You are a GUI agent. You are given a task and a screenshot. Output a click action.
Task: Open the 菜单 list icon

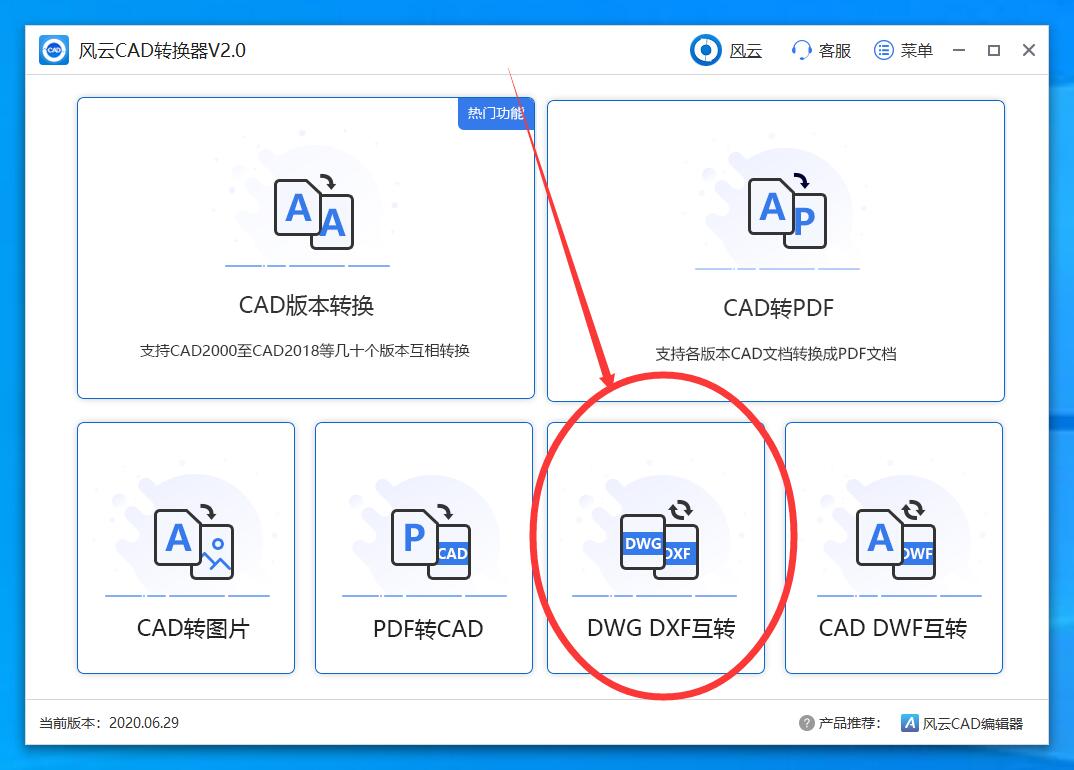(884, 50)
